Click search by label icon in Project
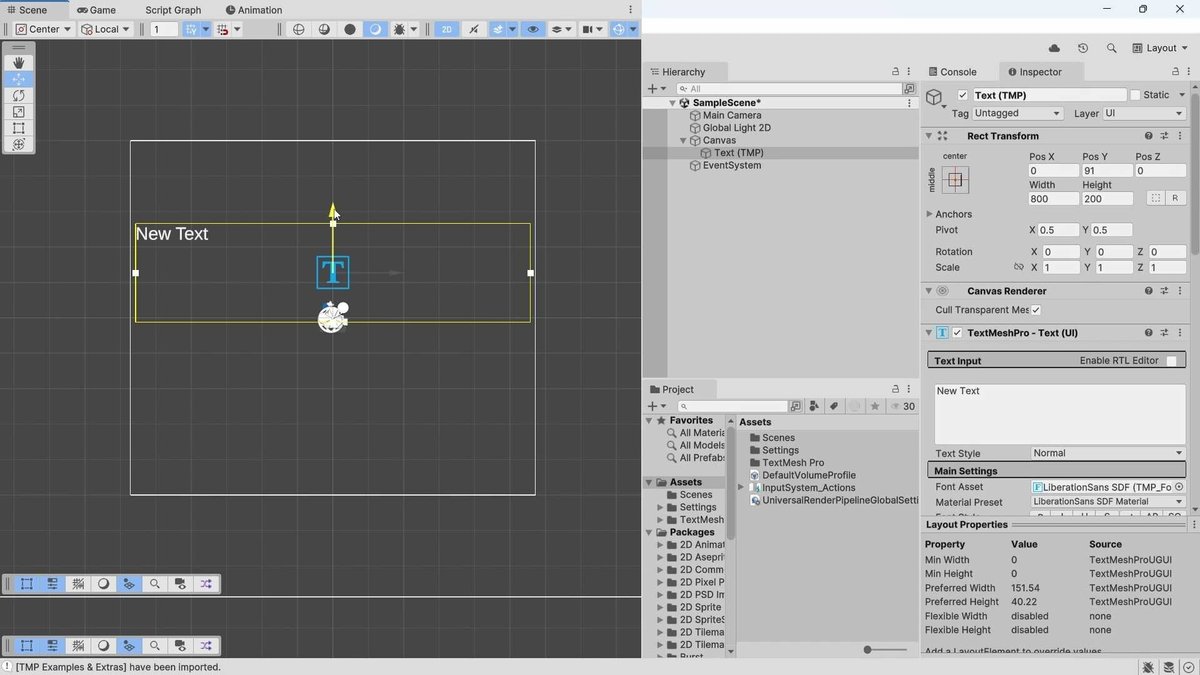Viewport: 1200px width, 675px height. [833, 406]
